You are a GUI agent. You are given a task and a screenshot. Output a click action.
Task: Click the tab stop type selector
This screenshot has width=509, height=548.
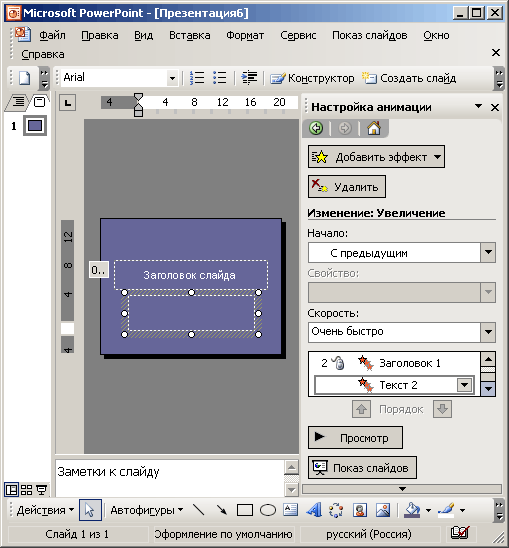(x=67, y=103)
